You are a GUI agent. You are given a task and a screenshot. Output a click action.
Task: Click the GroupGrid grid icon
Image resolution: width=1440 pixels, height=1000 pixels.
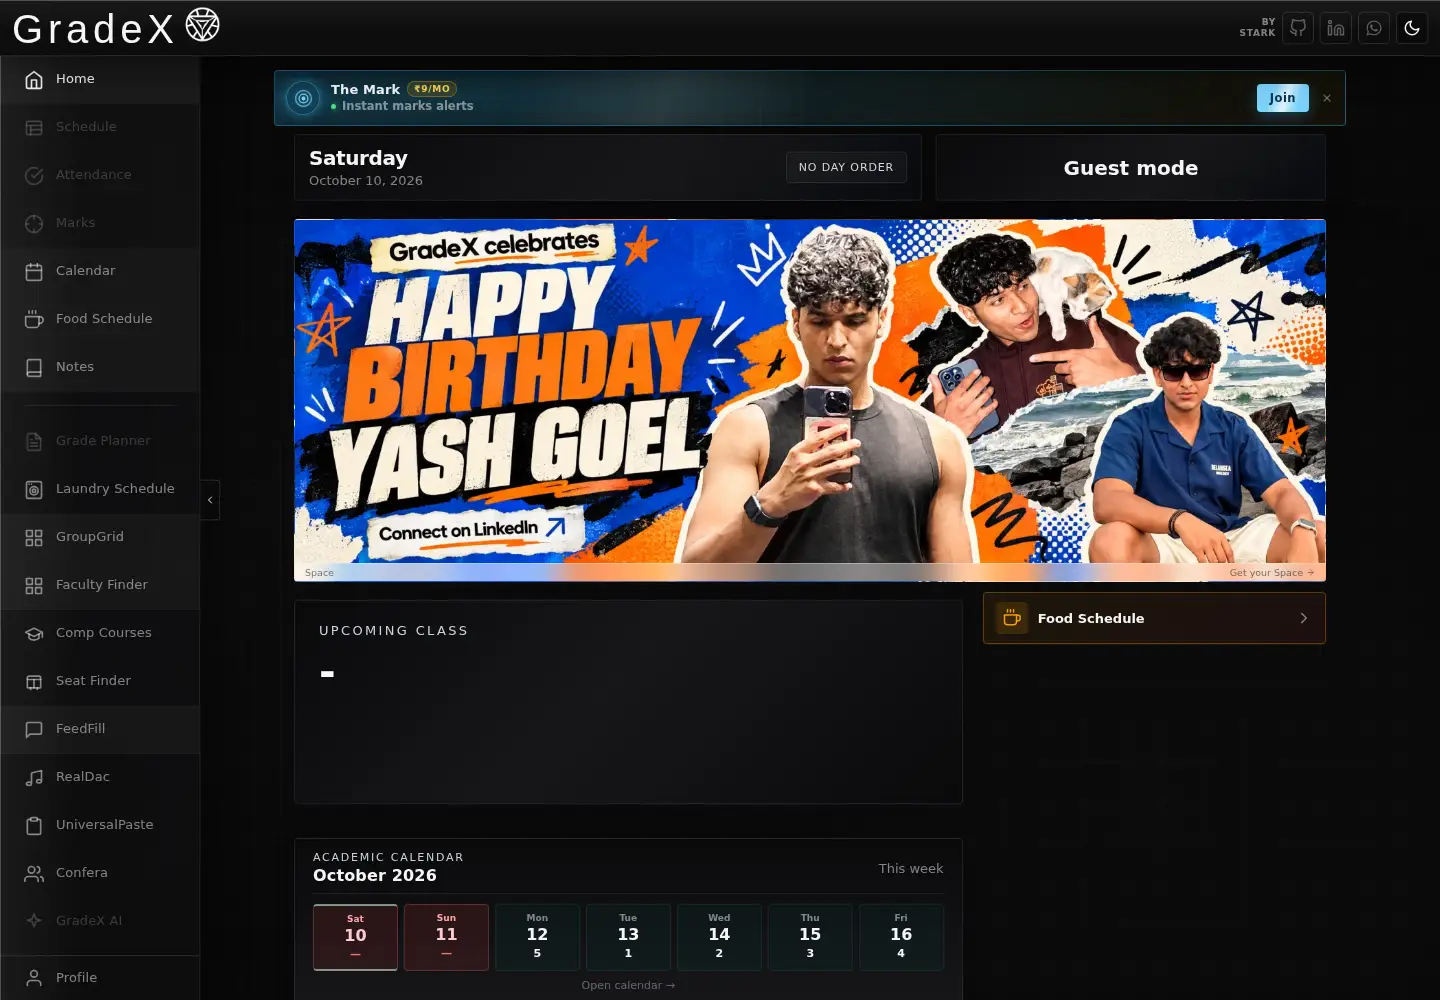pos(34,537)
